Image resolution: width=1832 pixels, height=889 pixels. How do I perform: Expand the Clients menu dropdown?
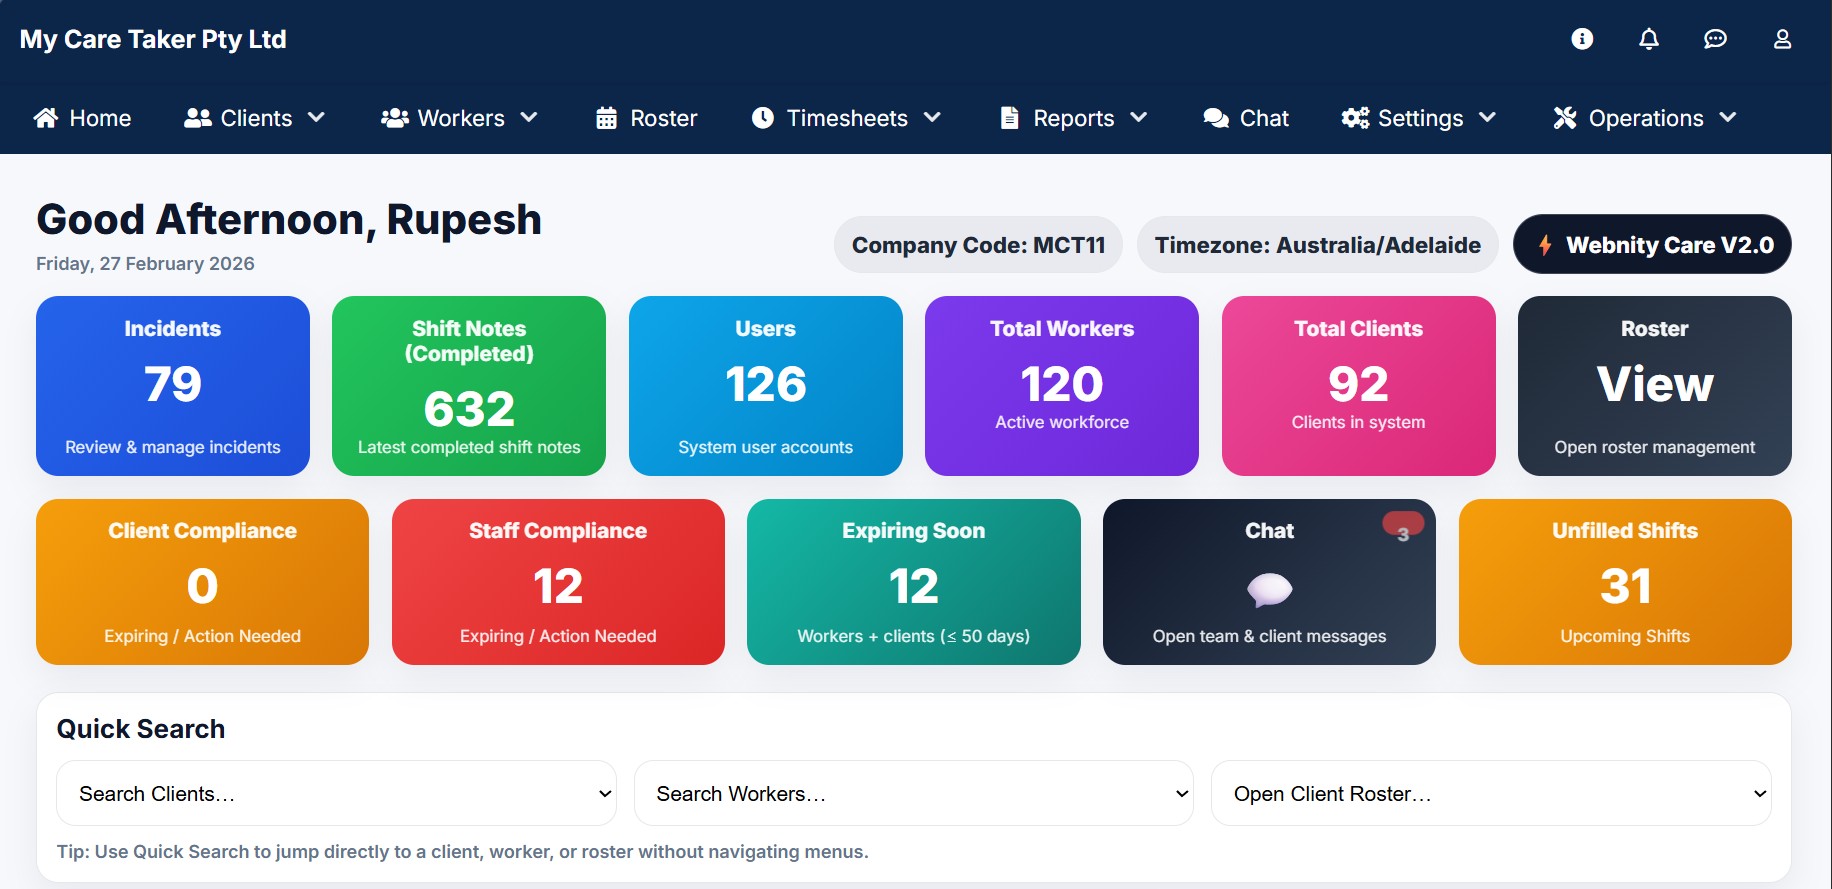coord(255,118)
